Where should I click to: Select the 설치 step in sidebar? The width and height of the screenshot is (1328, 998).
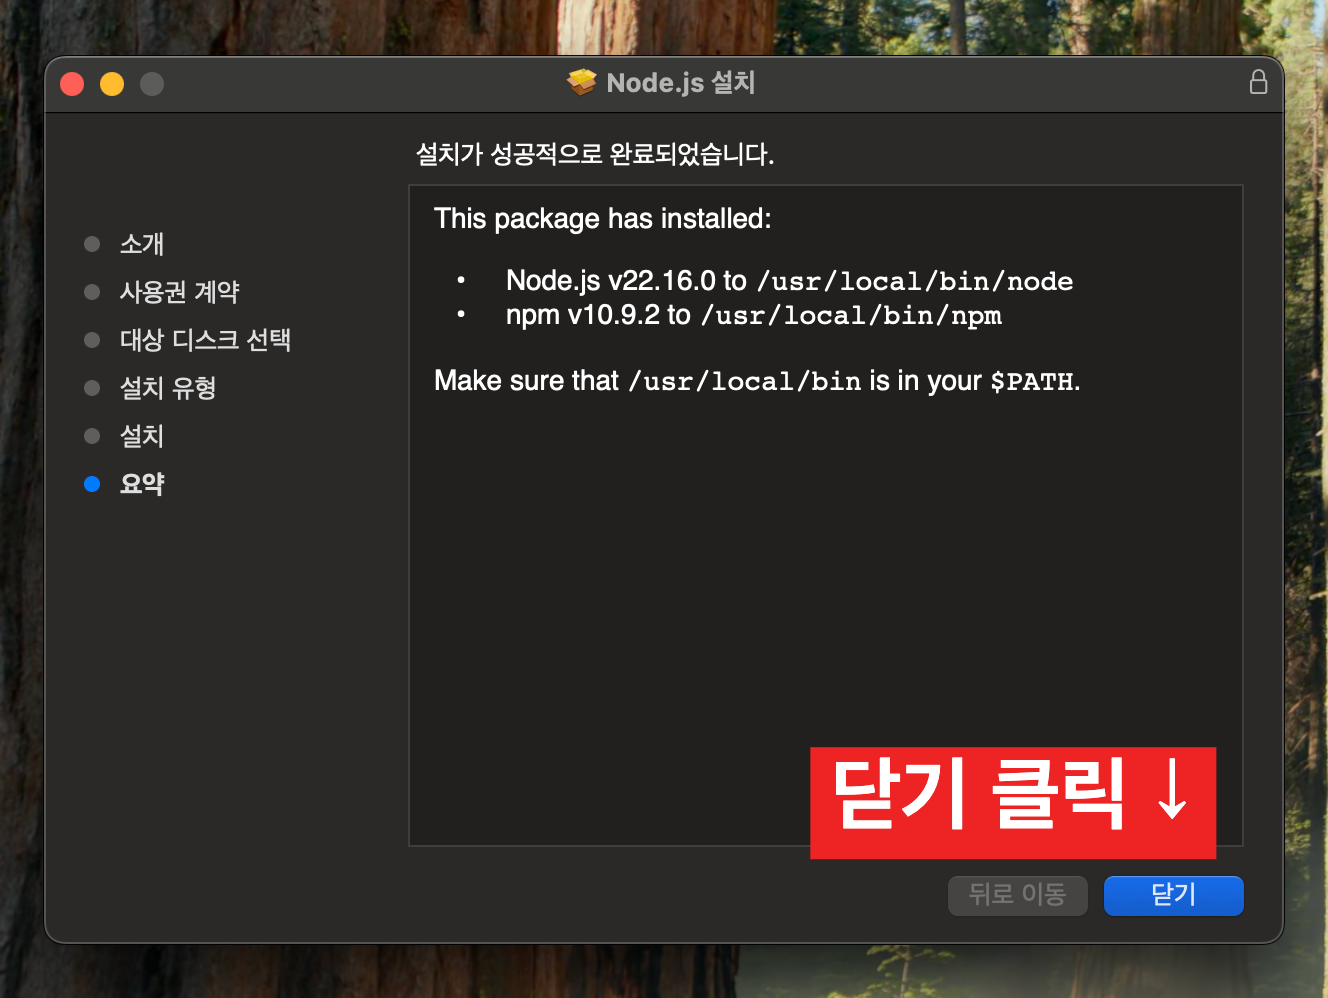[142, 436]
